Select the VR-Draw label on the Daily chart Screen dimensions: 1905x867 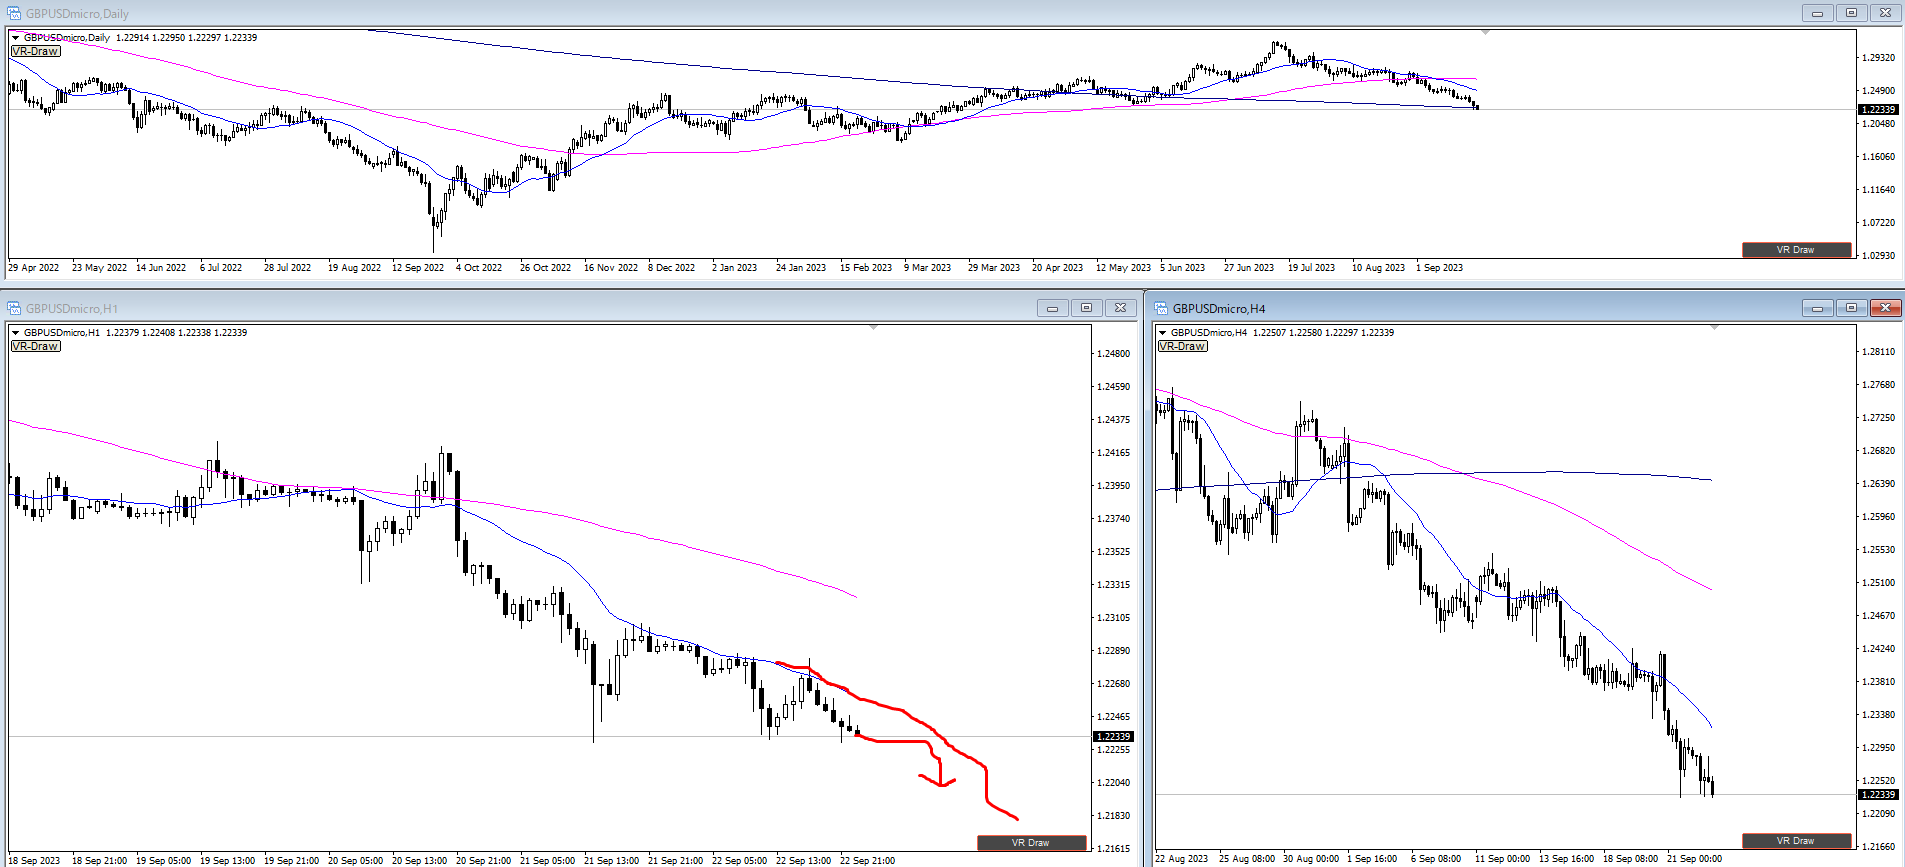pyautogui.click(x=36, y=51)
